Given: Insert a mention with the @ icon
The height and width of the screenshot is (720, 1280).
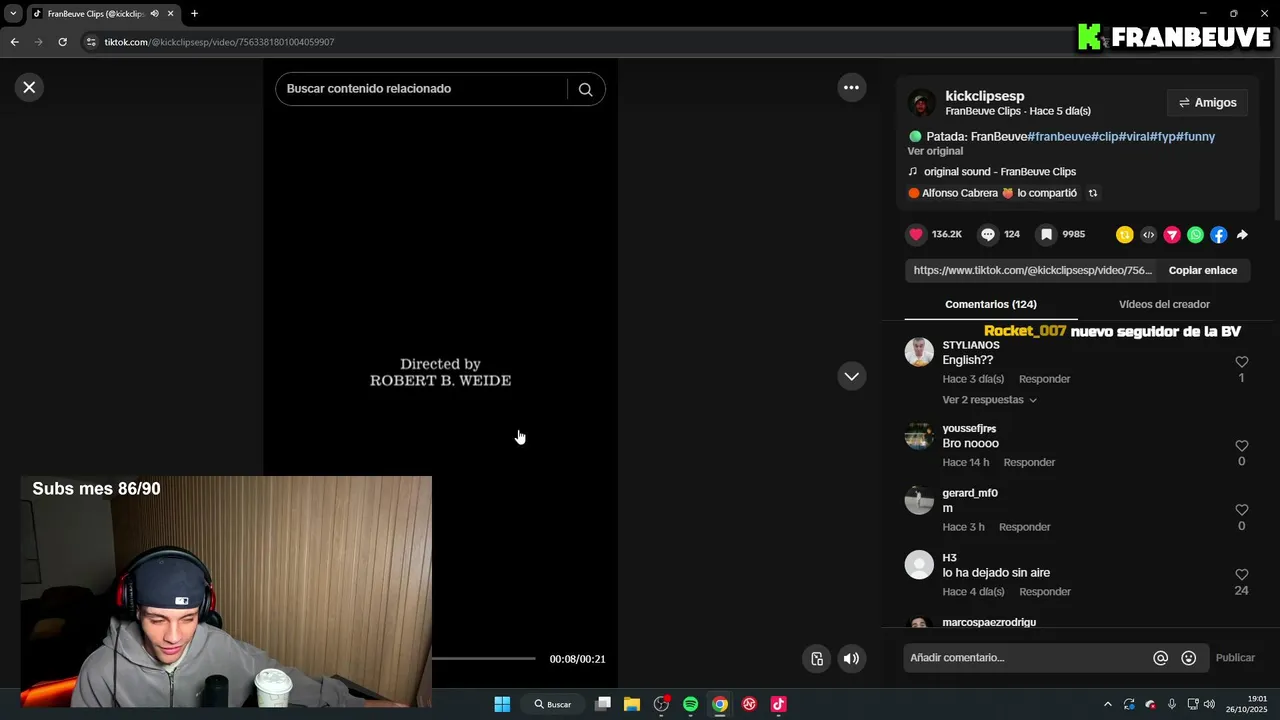Looking at the screenshot, I should click(1161, 658).
